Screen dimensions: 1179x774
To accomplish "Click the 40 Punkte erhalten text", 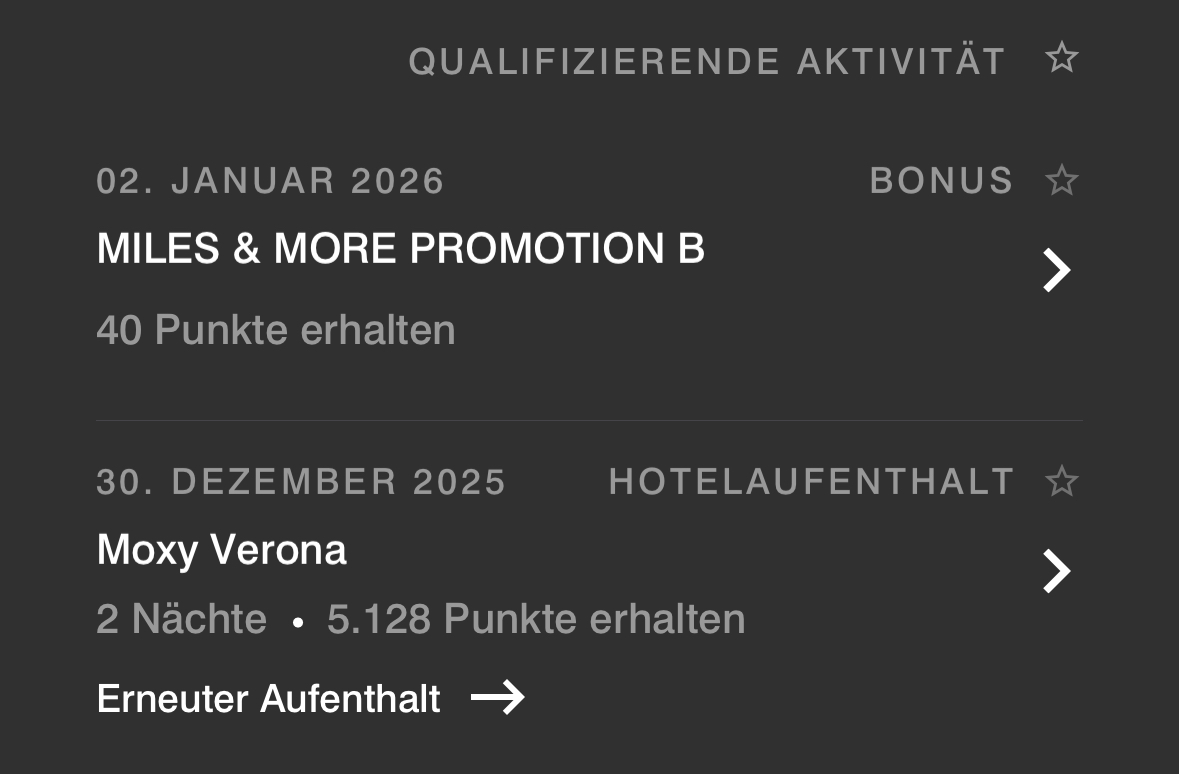I will coord(275,330).
